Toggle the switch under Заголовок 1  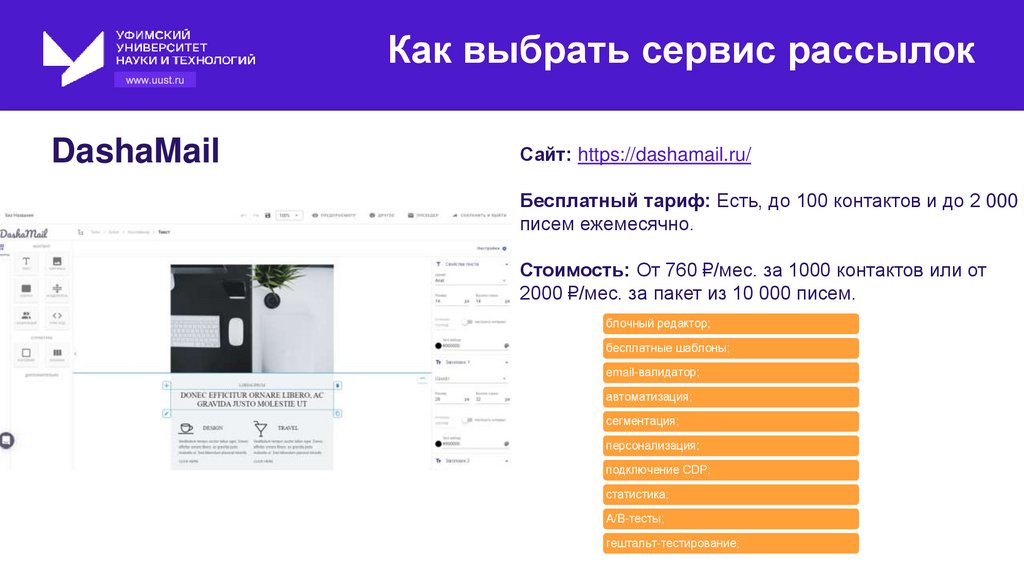(466, 419)
